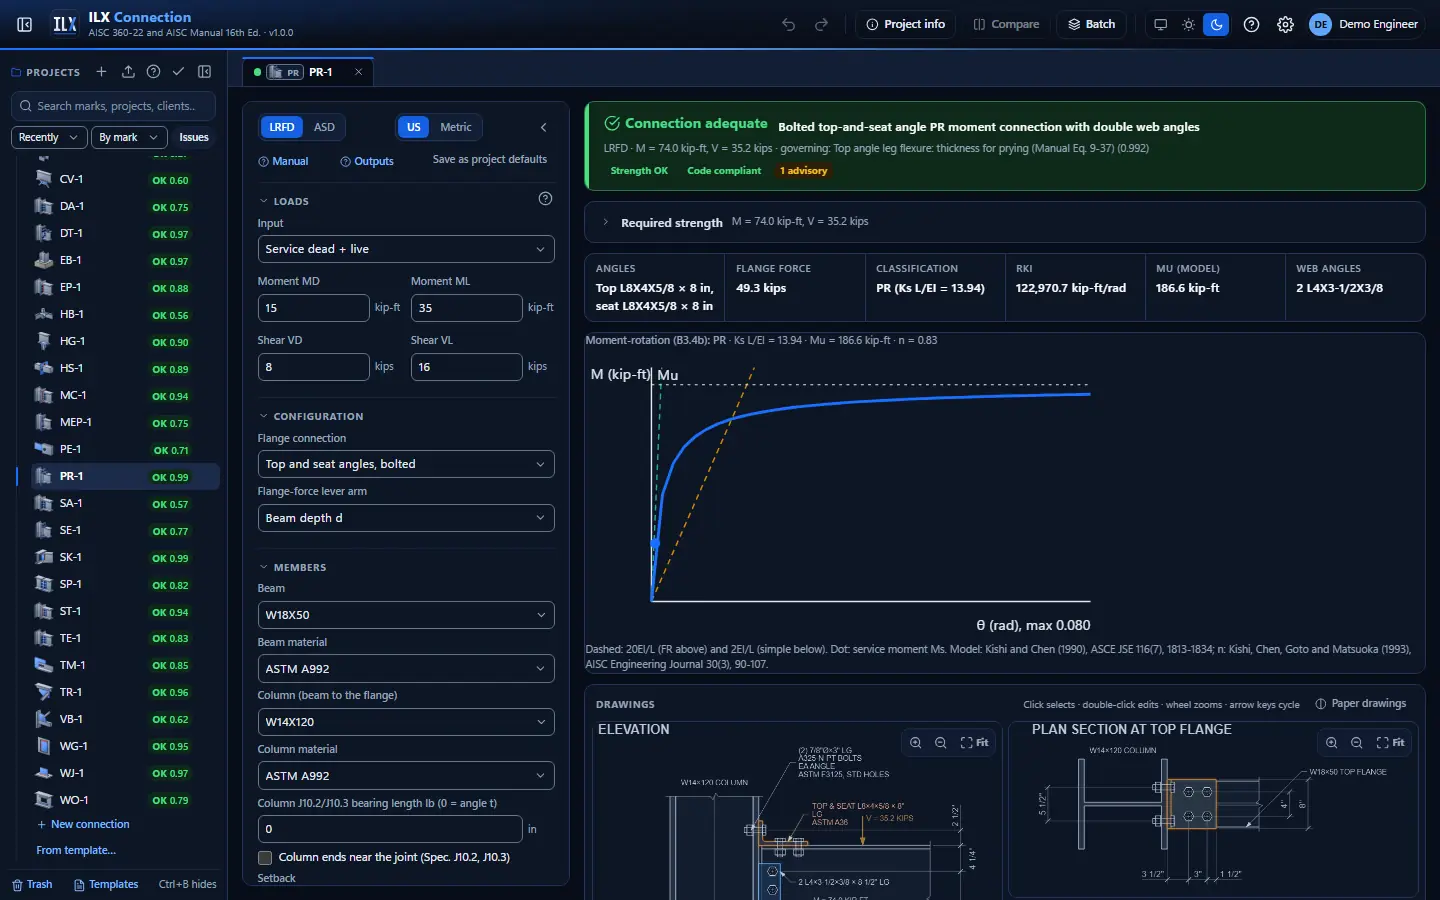Toggle the left sidebar panel icon in header

(x=25, y=24)
